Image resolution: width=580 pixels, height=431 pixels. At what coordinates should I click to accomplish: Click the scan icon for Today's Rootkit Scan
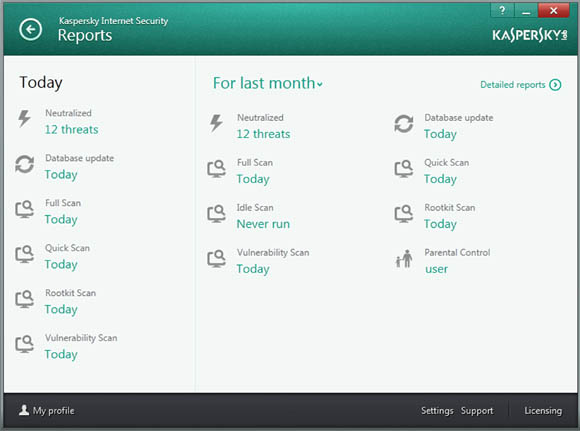24,299
